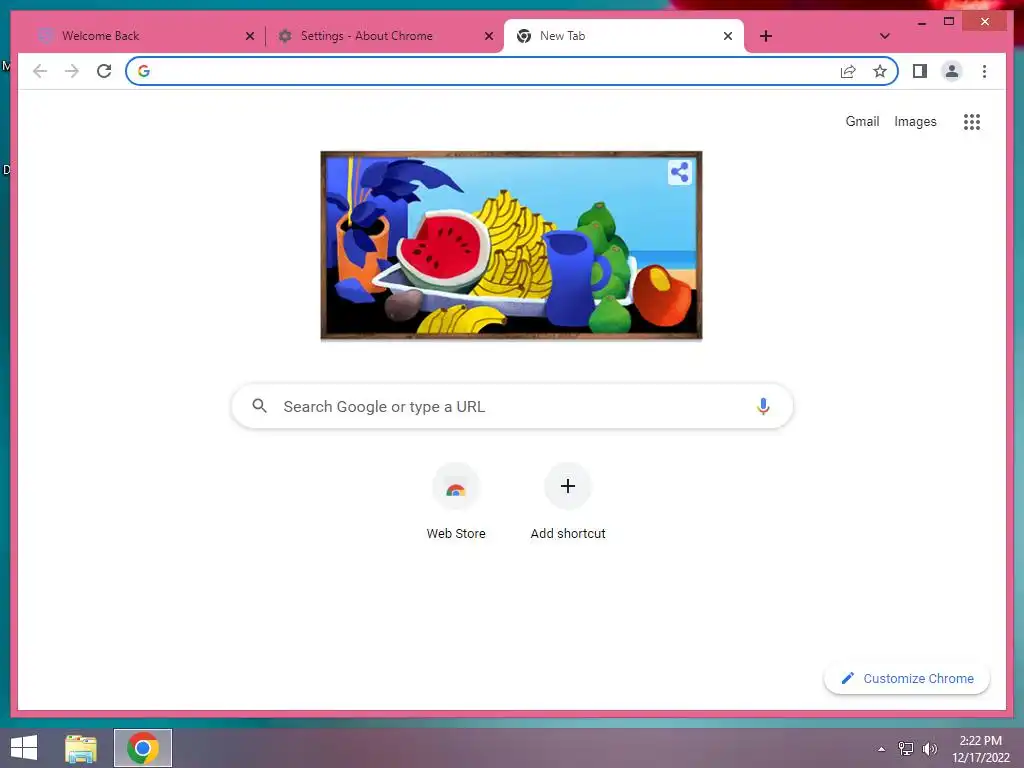Open the network tray icon
This screenshot has width=1024, height=768.
906,748
